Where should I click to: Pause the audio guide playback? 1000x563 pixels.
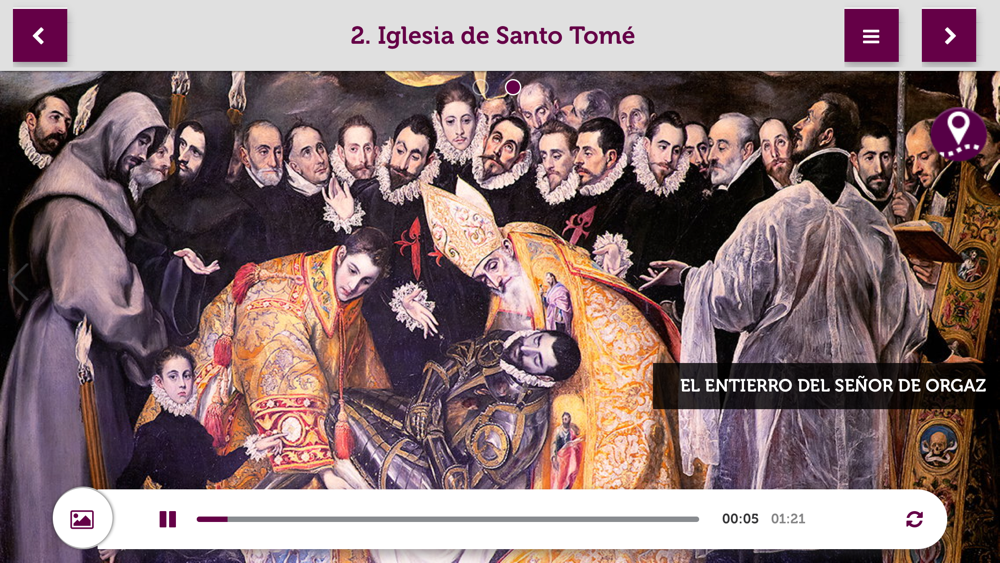click(167, 519)
